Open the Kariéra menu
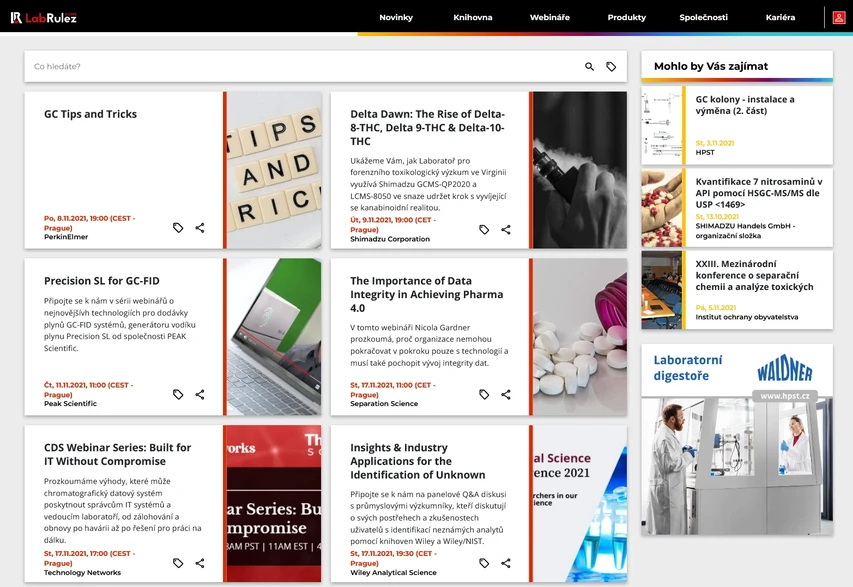This screenshot has height=587, width=853. click(780, 17)
